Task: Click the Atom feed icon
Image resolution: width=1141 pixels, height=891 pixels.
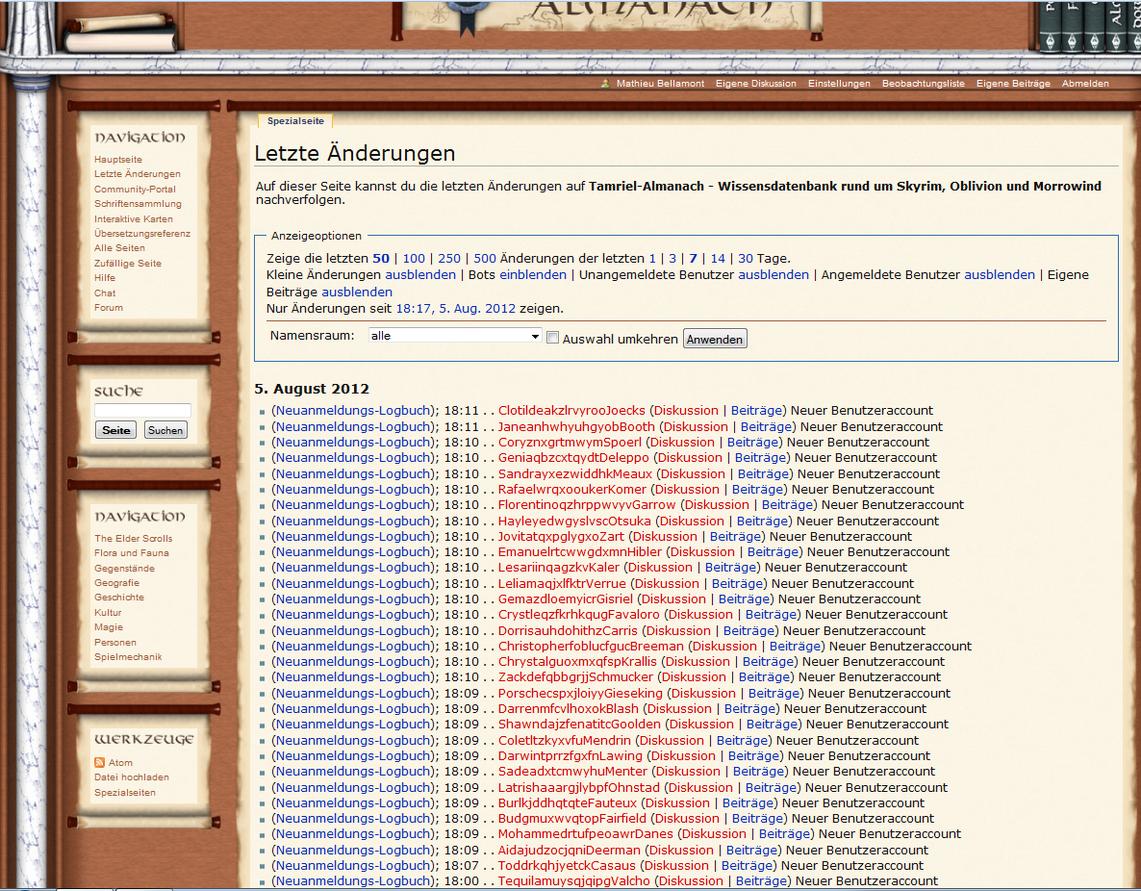Action: pos(99,763)
